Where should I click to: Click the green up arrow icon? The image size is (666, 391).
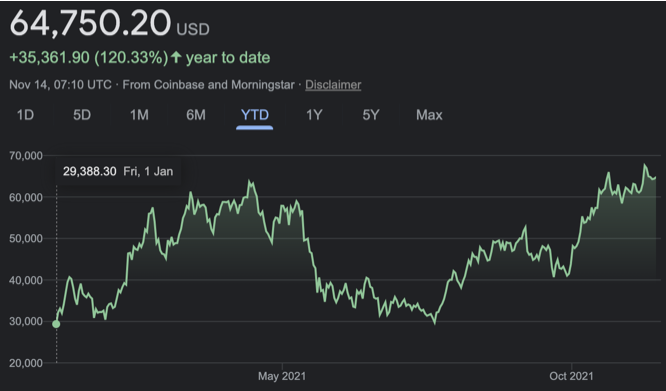pyautogui.click(x=176, y=57)
